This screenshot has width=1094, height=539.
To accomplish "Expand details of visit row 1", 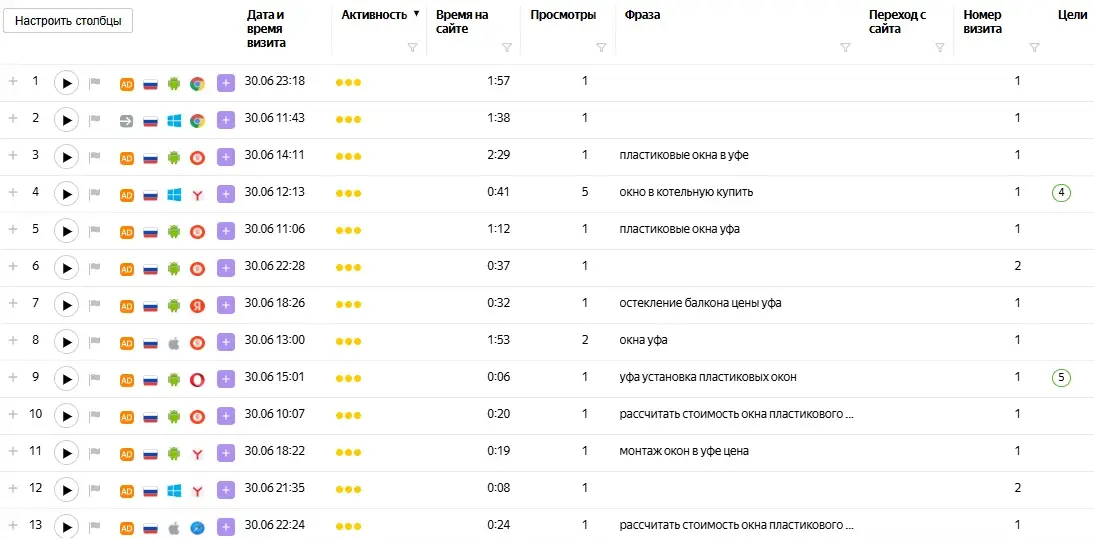I will (x=13, y=82).
